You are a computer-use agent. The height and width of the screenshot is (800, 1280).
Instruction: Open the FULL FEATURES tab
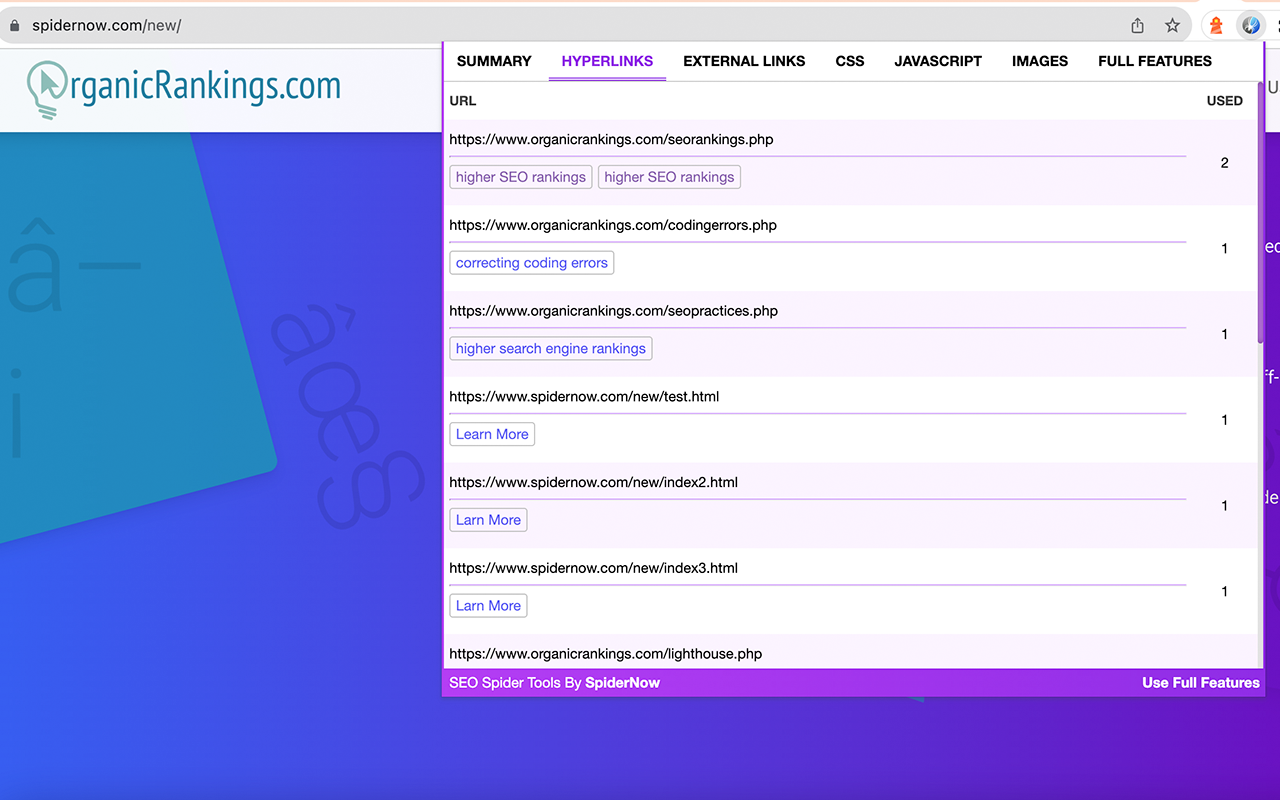coord(1155,61)
